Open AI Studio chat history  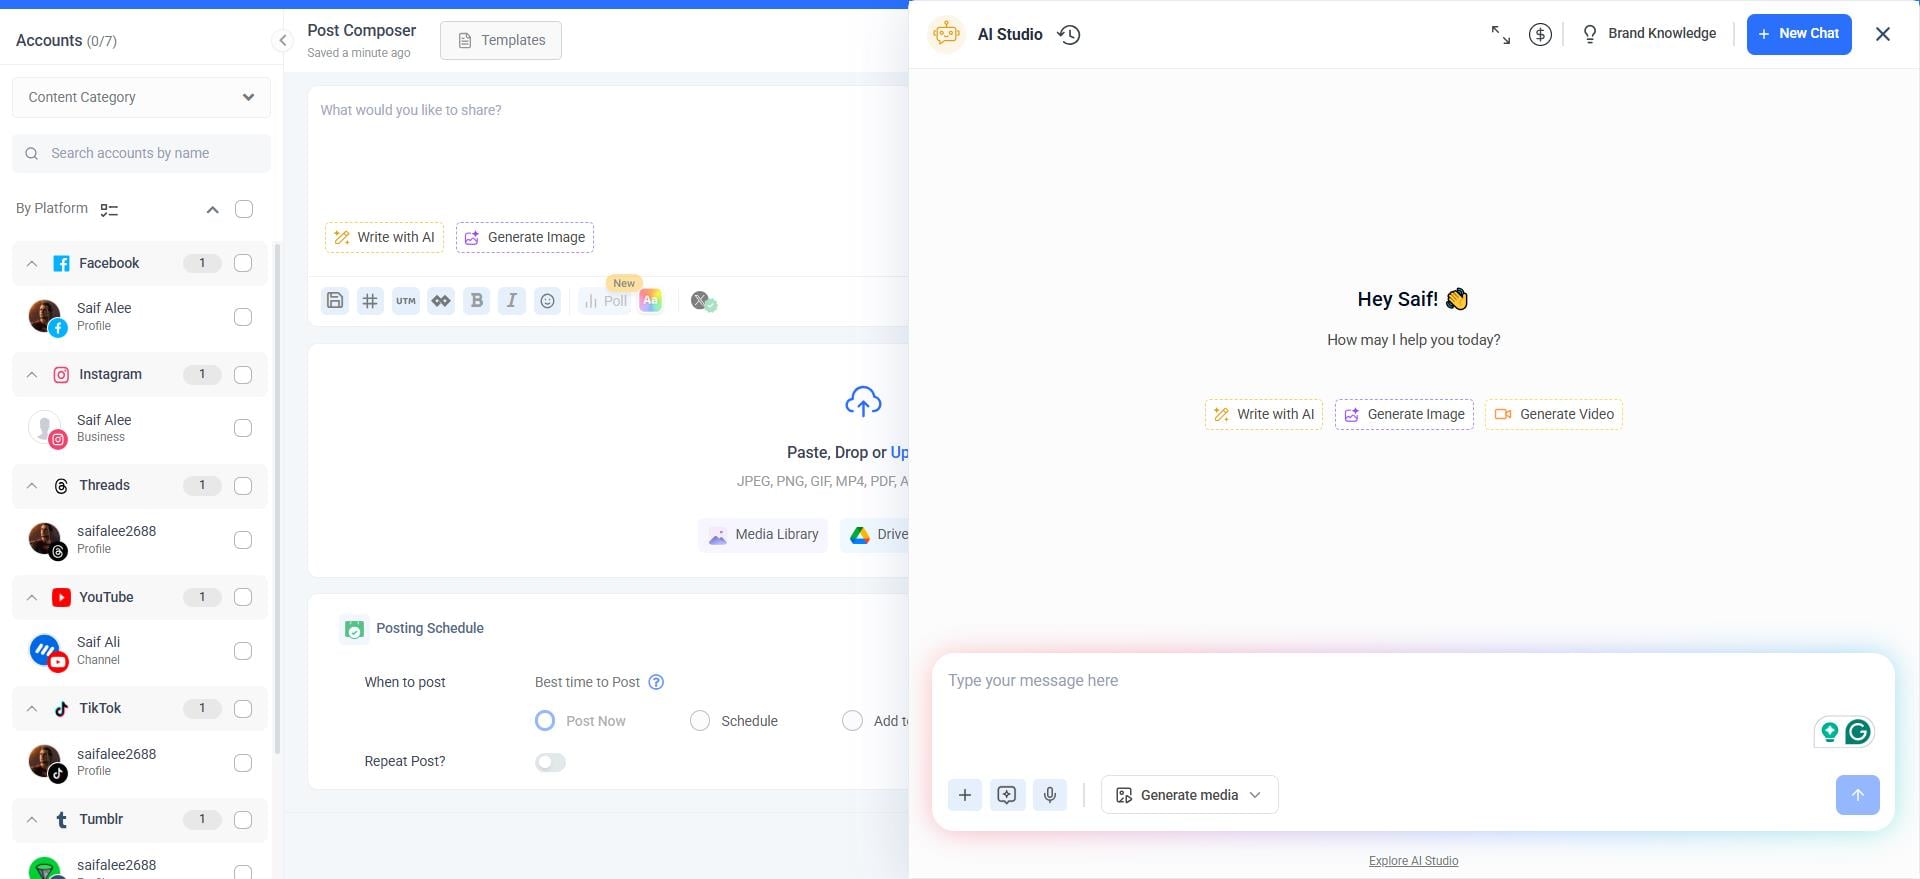1069,35
